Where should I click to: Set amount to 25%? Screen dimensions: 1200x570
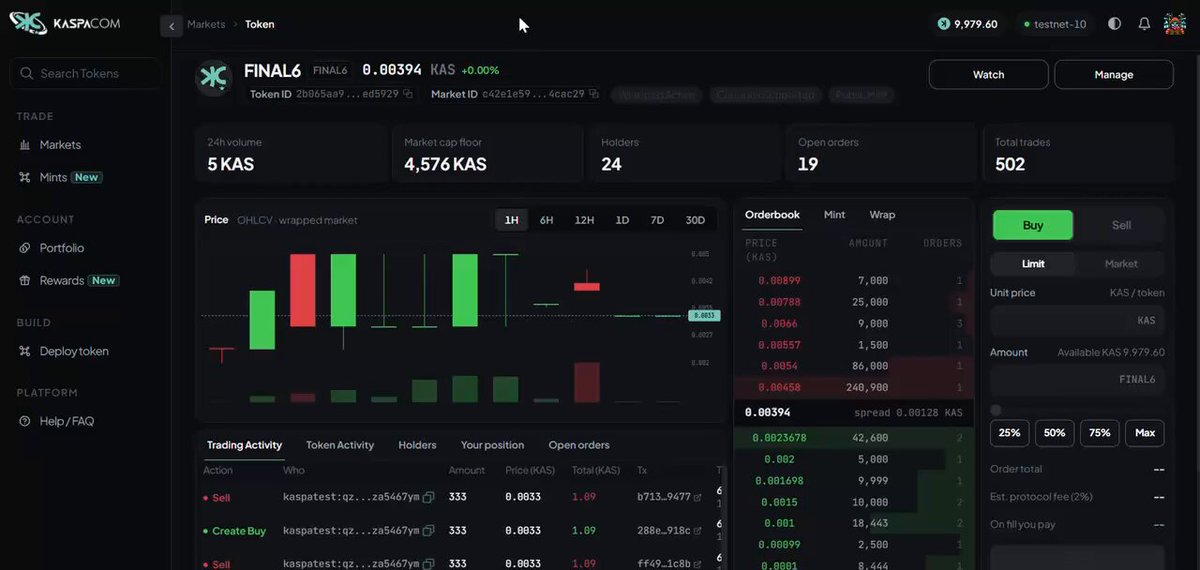click(x=1009, y=433)
